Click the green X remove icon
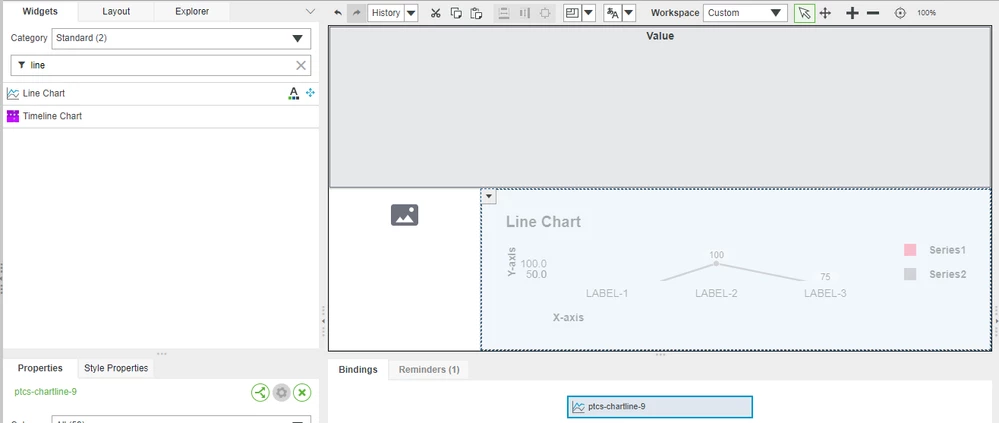 pyautogui.click(x=303, y=392)
